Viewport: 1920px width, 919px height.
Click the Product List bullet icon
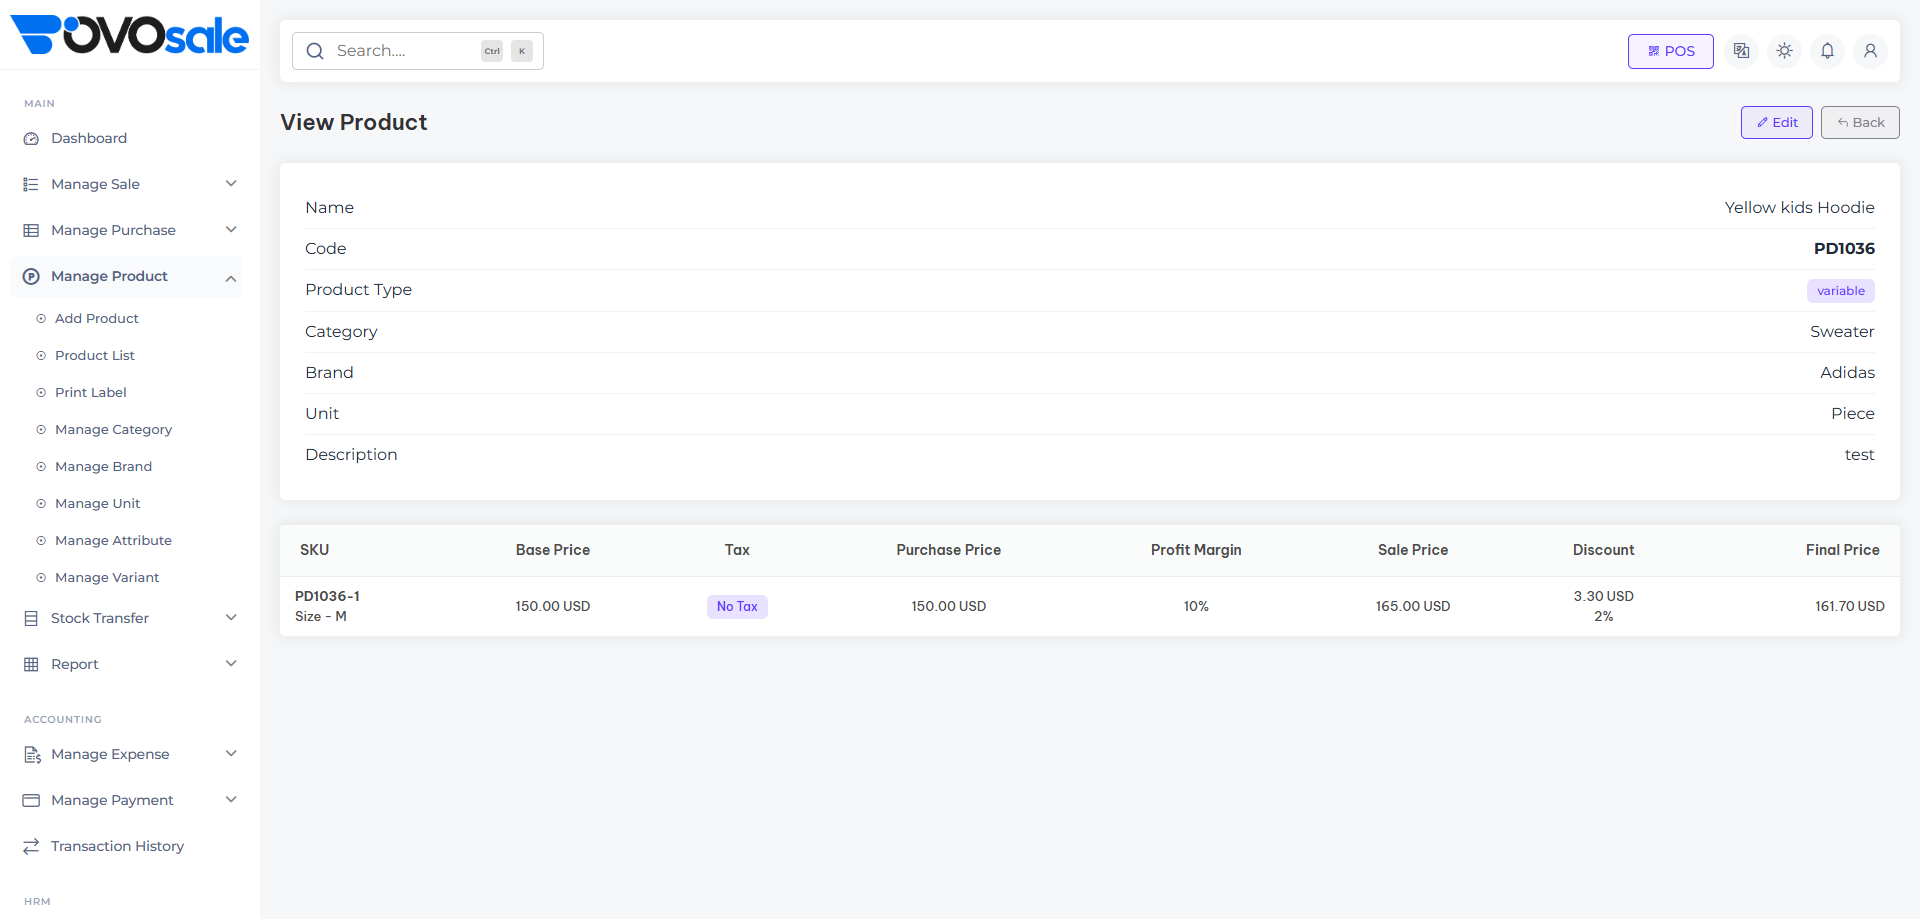tap(41, 356)
